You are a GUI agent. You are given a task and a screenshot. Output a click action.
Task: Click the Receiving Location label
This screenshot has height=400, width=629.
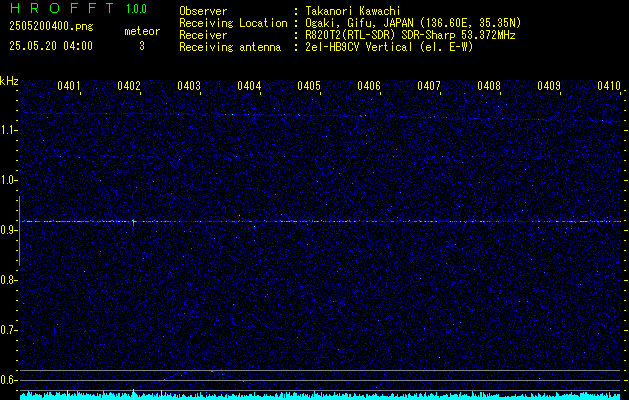coord(233,23)
